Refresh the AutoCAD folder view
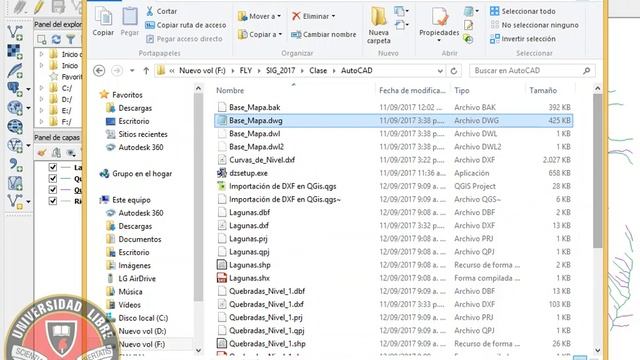 453,71
